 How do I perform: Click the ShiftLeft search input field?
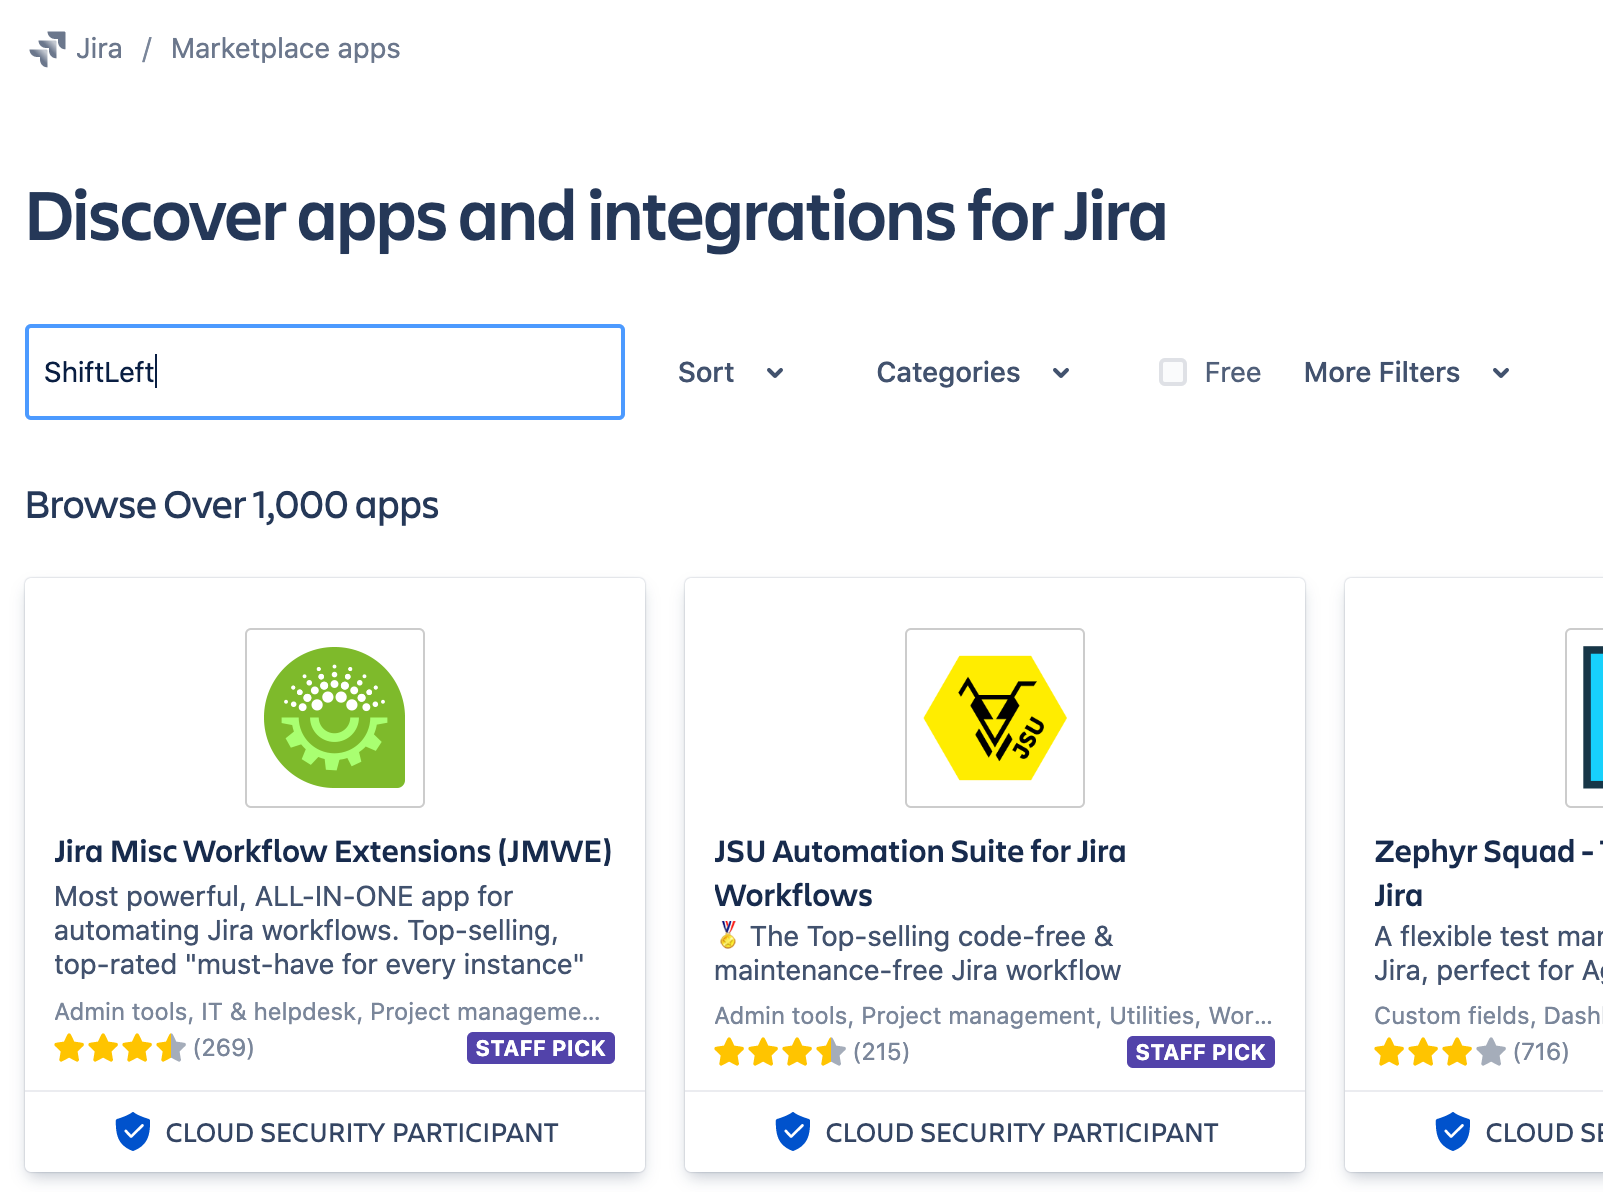coord(325,372)
